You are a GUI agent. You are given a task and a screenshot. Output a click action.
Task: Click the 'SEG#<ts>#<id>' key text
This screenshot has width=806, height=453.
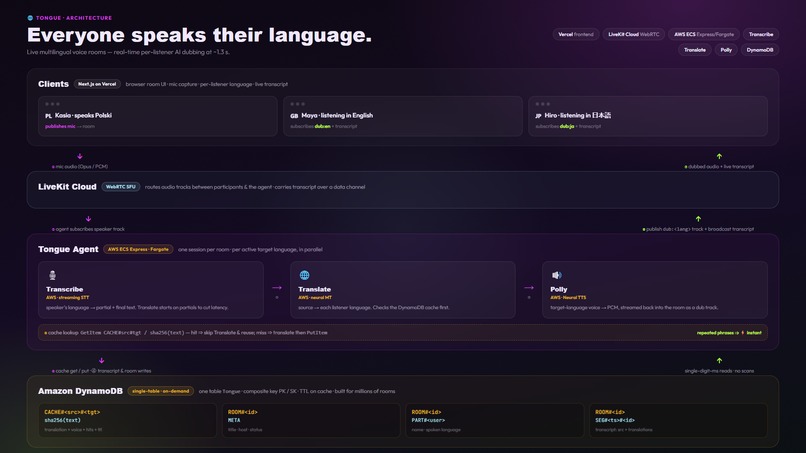tap(615, 420)
